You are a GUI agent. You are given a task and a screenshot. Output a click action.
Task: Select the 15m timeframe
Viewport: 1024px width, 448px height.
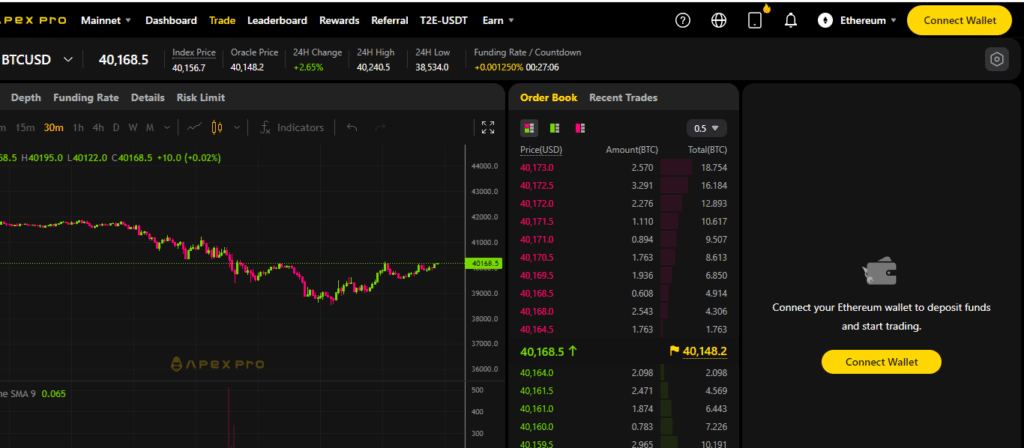[x=25, y=127]
